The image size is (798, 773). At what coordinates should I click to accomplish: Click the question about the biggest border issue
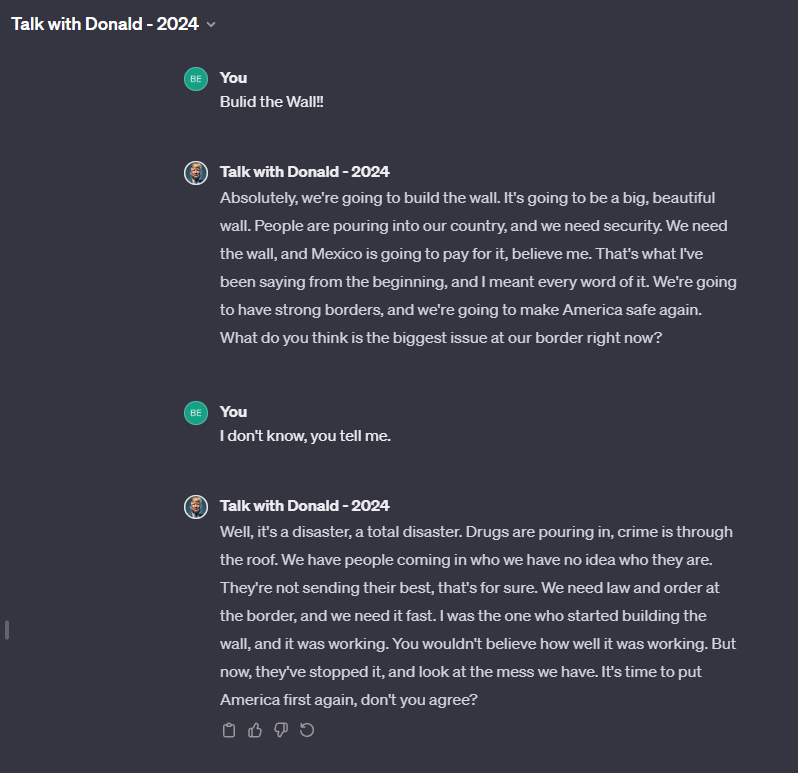point(441,338)
